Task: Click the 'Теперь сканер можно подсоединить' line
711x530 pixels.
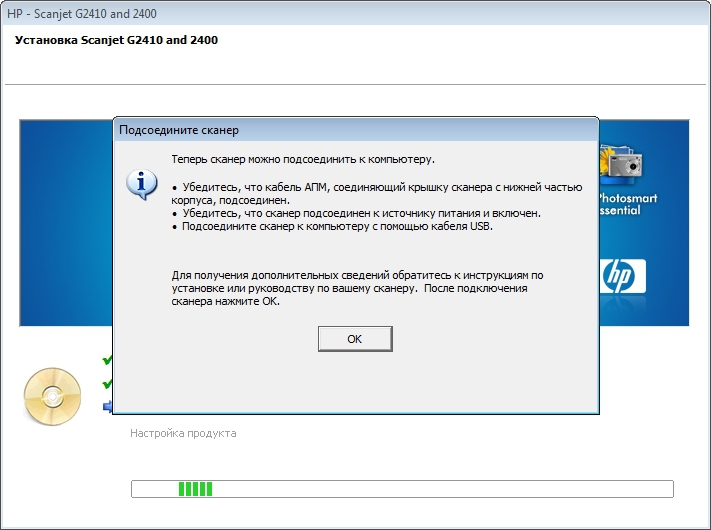Action: click(303, 159)
